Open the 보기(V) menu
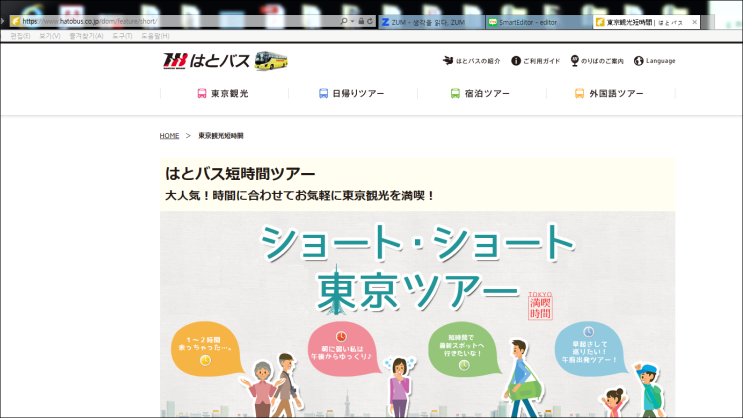This screenshot has width=743, height=418. pos(50,36)
